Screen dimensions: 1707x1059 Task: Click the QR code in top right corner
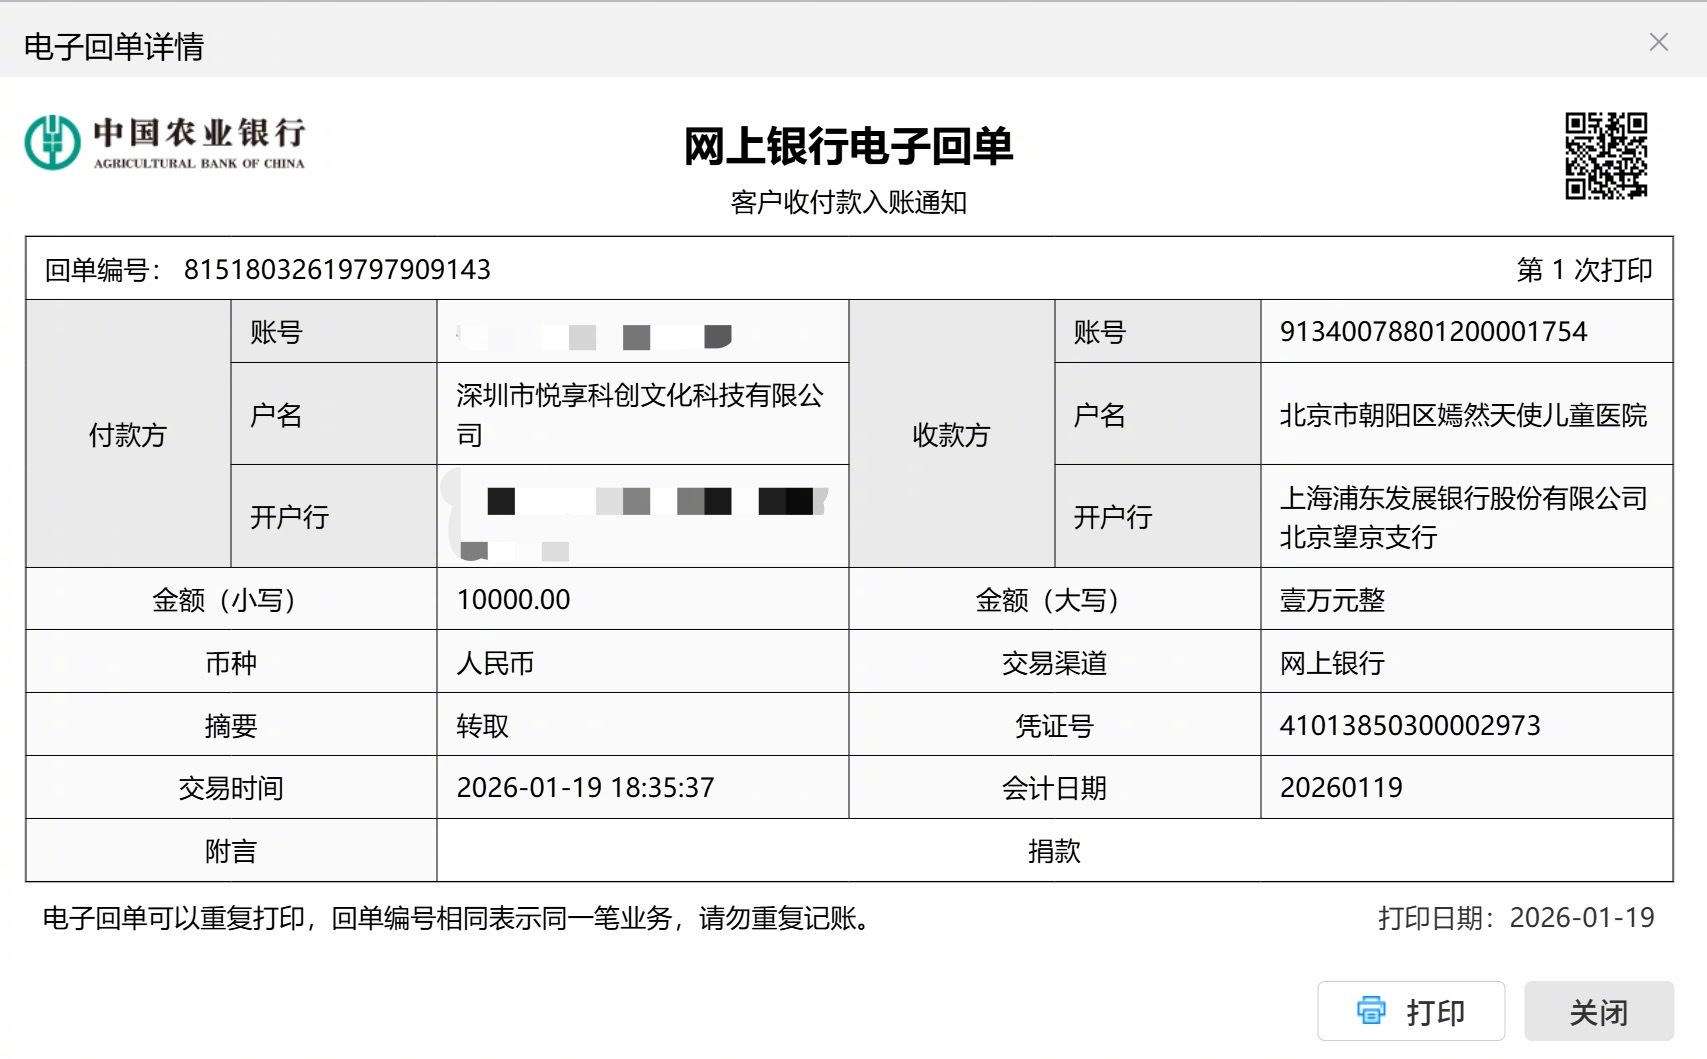tap(1607, 156)
